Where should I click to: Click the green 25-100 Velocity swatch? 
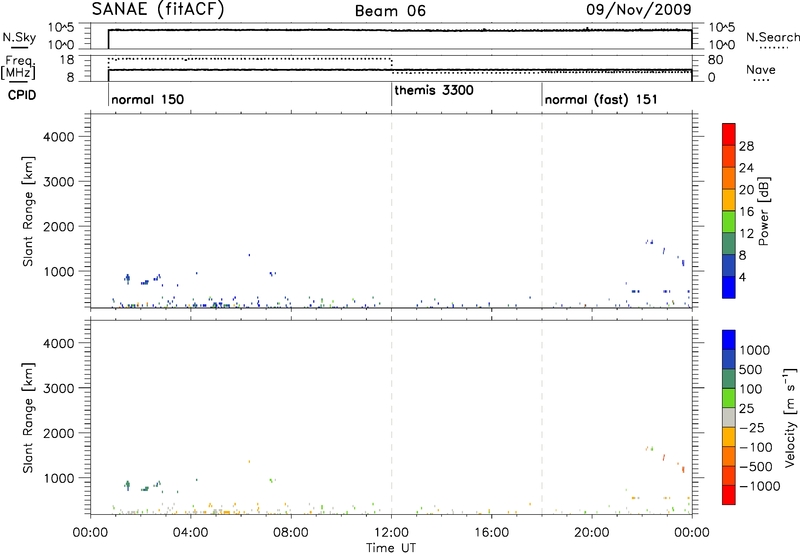pyautogui.click(x=729, y=398)
